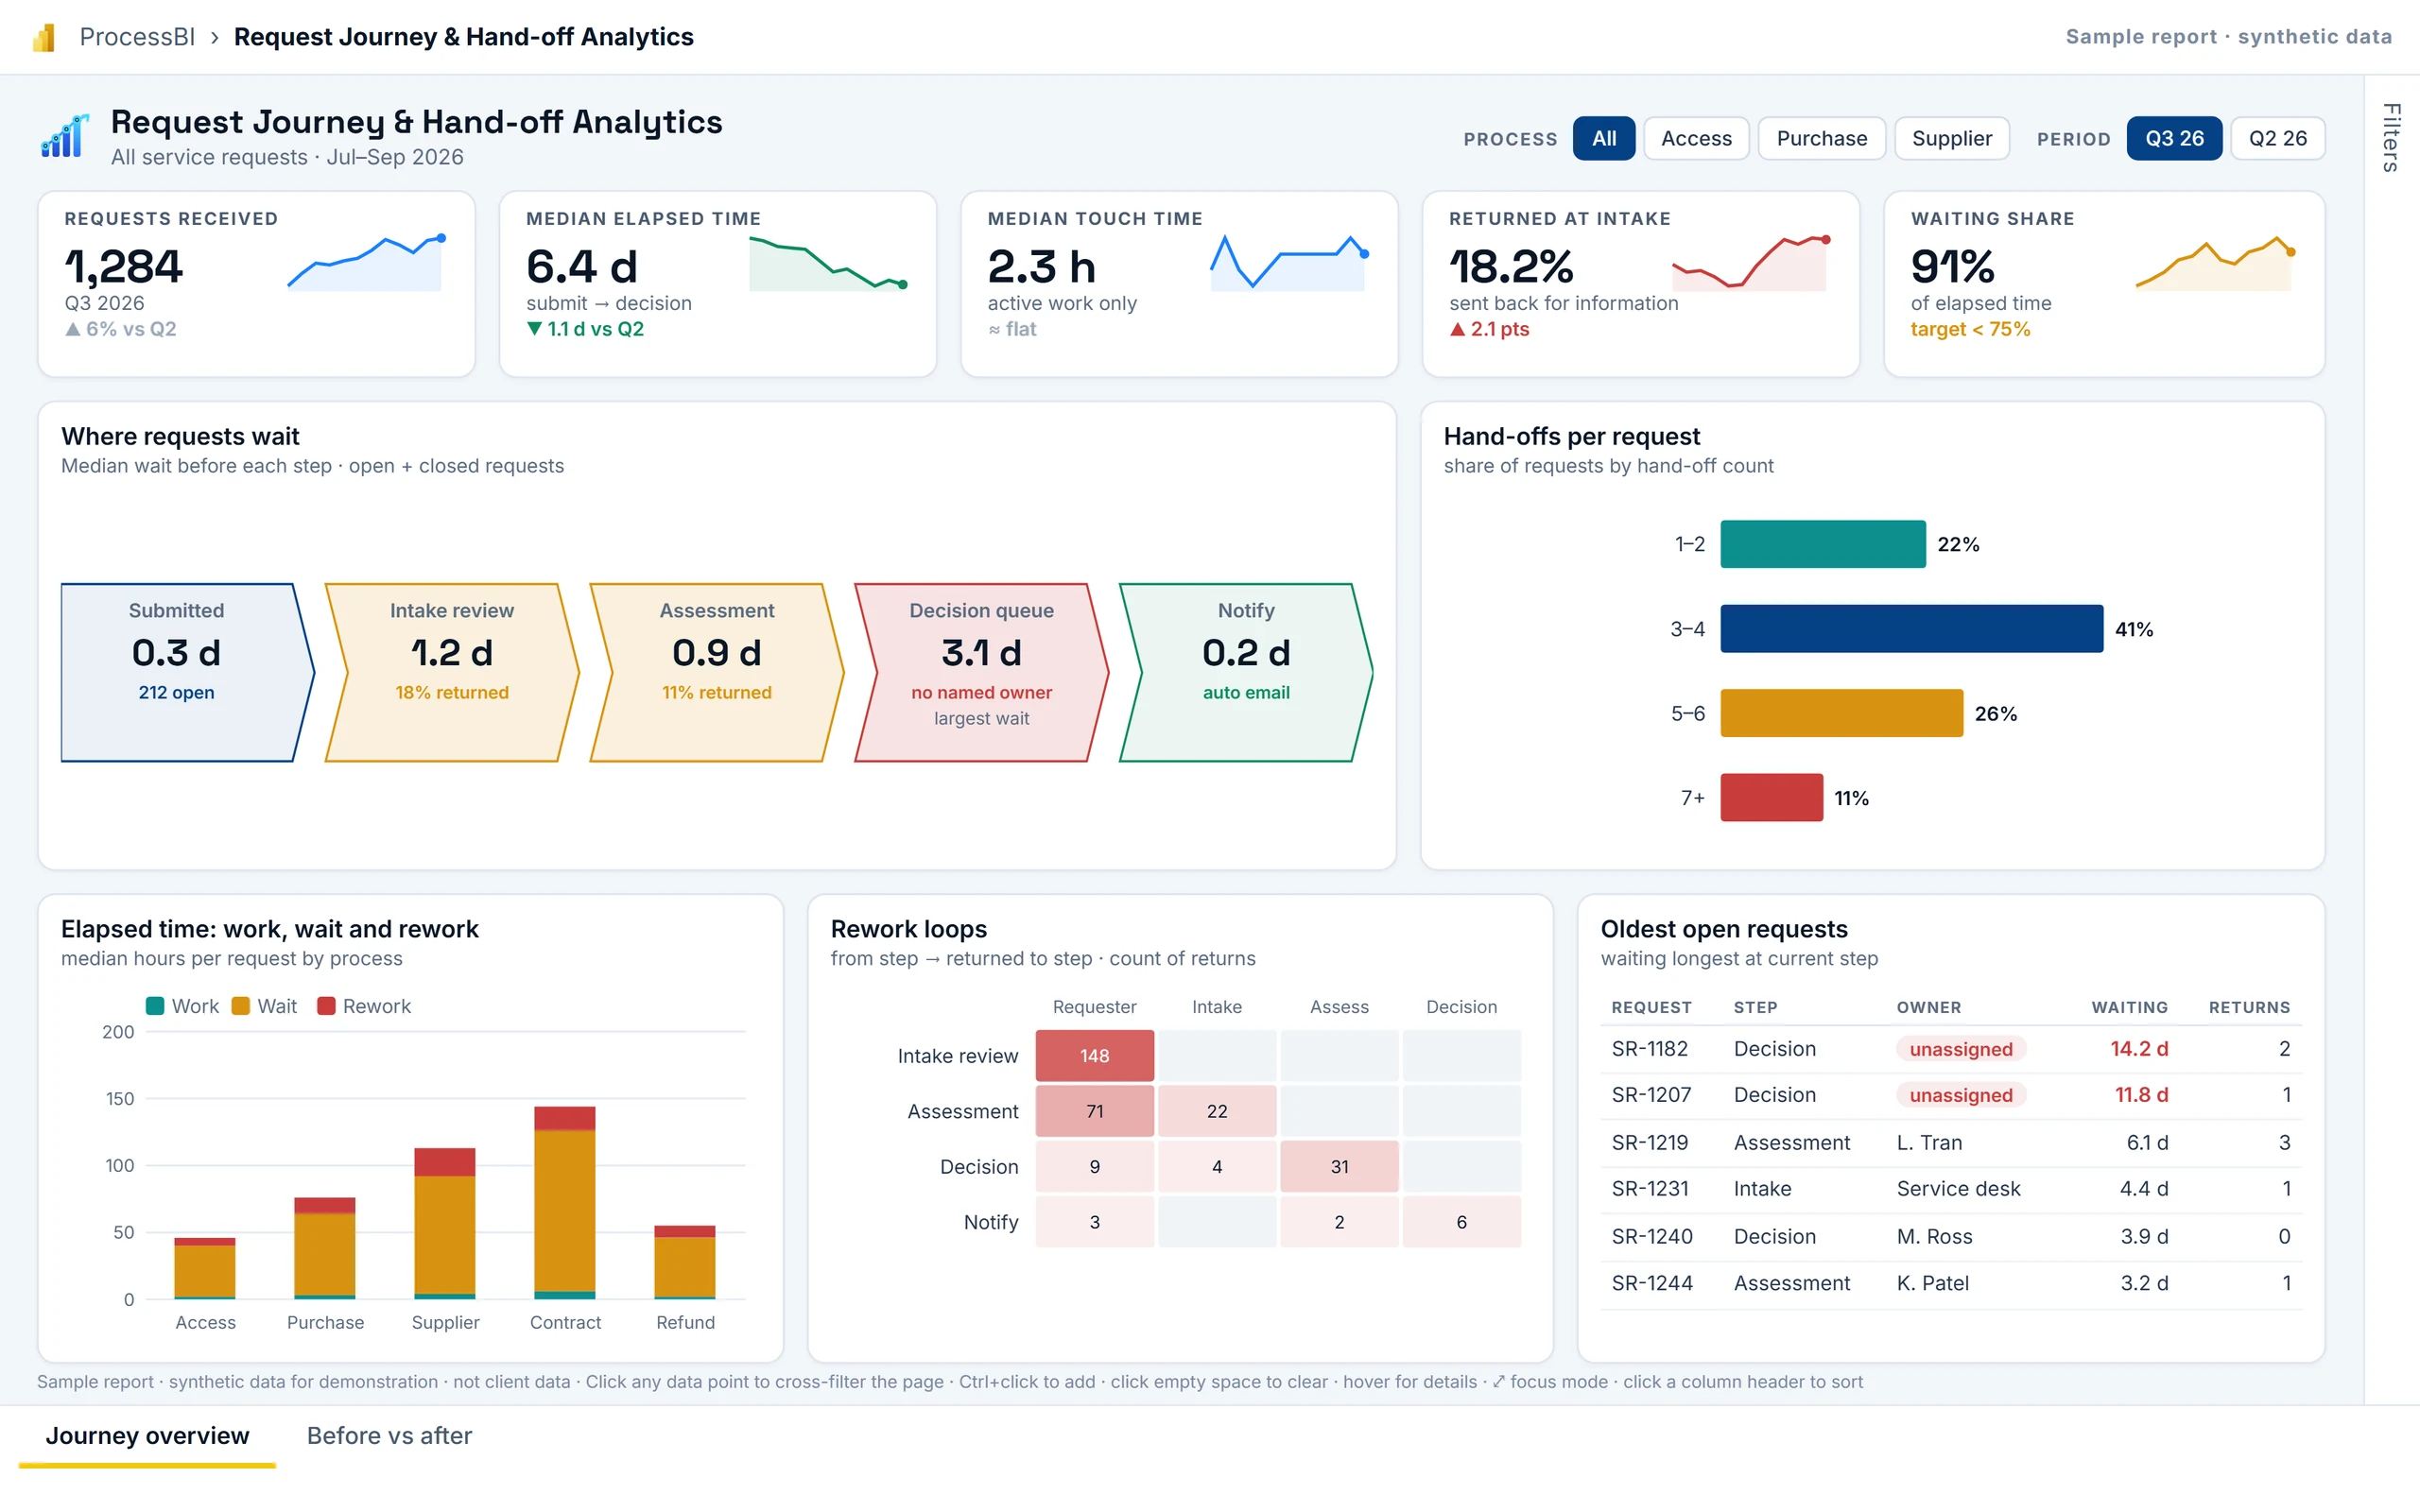Click the Requests Received sparkline
The width and height of the screenshot is (2420, 1512).
pos(366,262)
